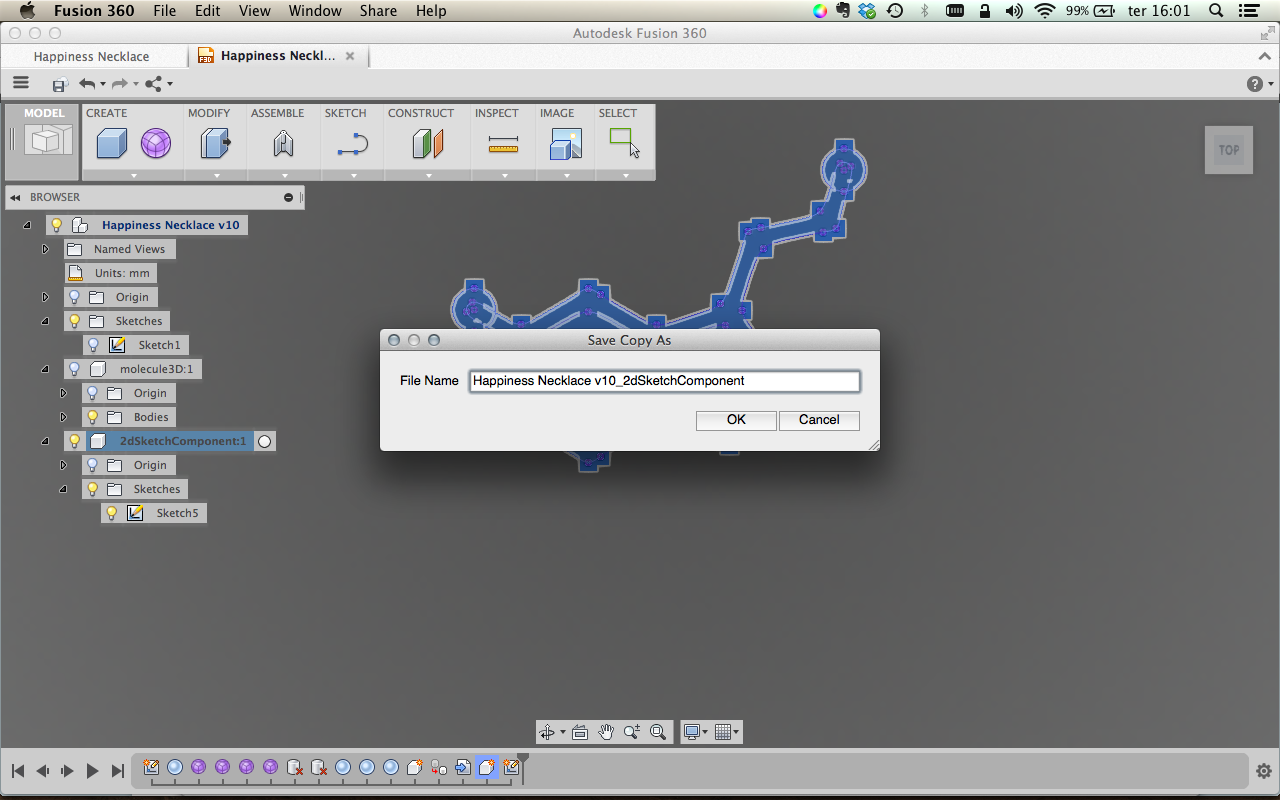Viewport: 1280px width, 800px height.
Task: Toggle visibility bulb of Bodies folder
Action: (x=93, y=417)
